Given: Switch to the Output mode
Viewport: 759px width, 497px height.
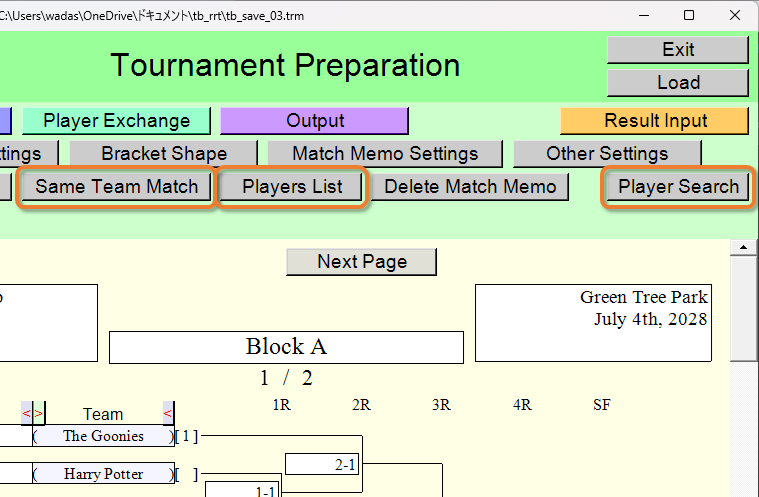Looking at the screenshot, I should pyautogui.click(x=315, y=121).
